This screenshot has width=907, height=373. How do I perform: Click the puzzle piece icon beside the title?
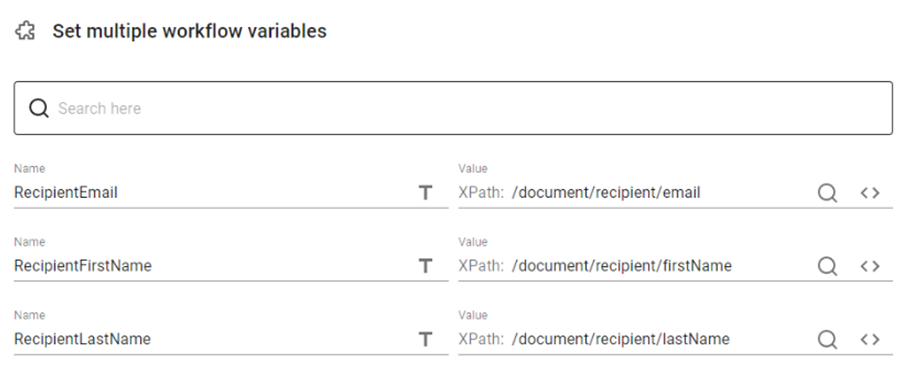tap(25, 31)
